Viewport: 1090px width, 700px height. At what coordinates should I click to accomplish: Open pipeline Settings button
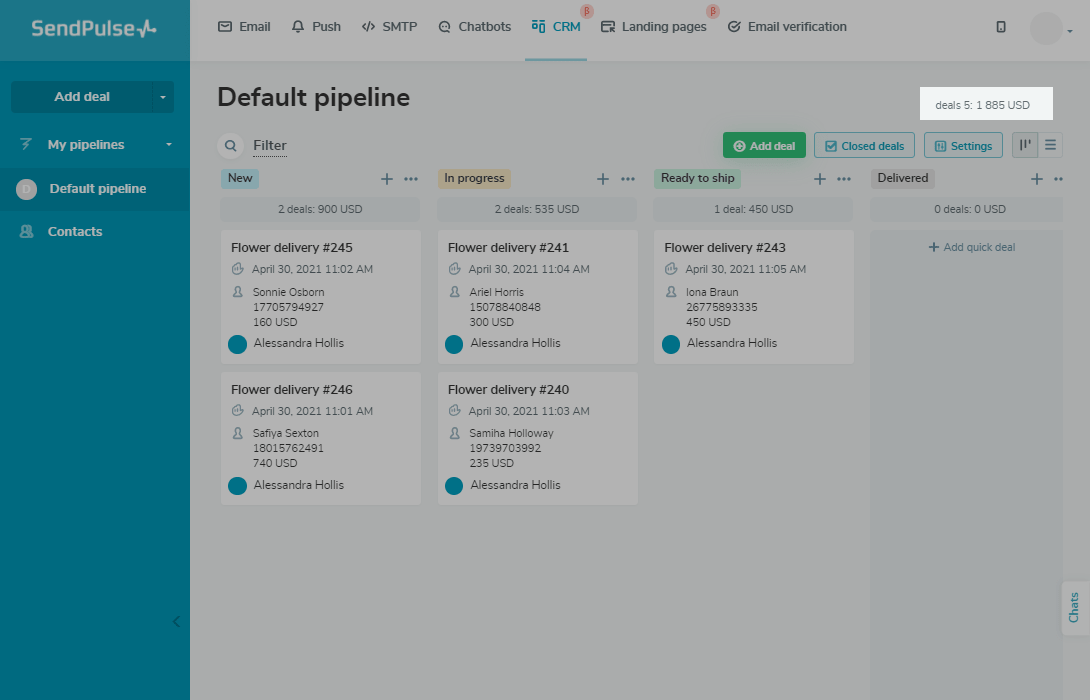tap(963, 146)
